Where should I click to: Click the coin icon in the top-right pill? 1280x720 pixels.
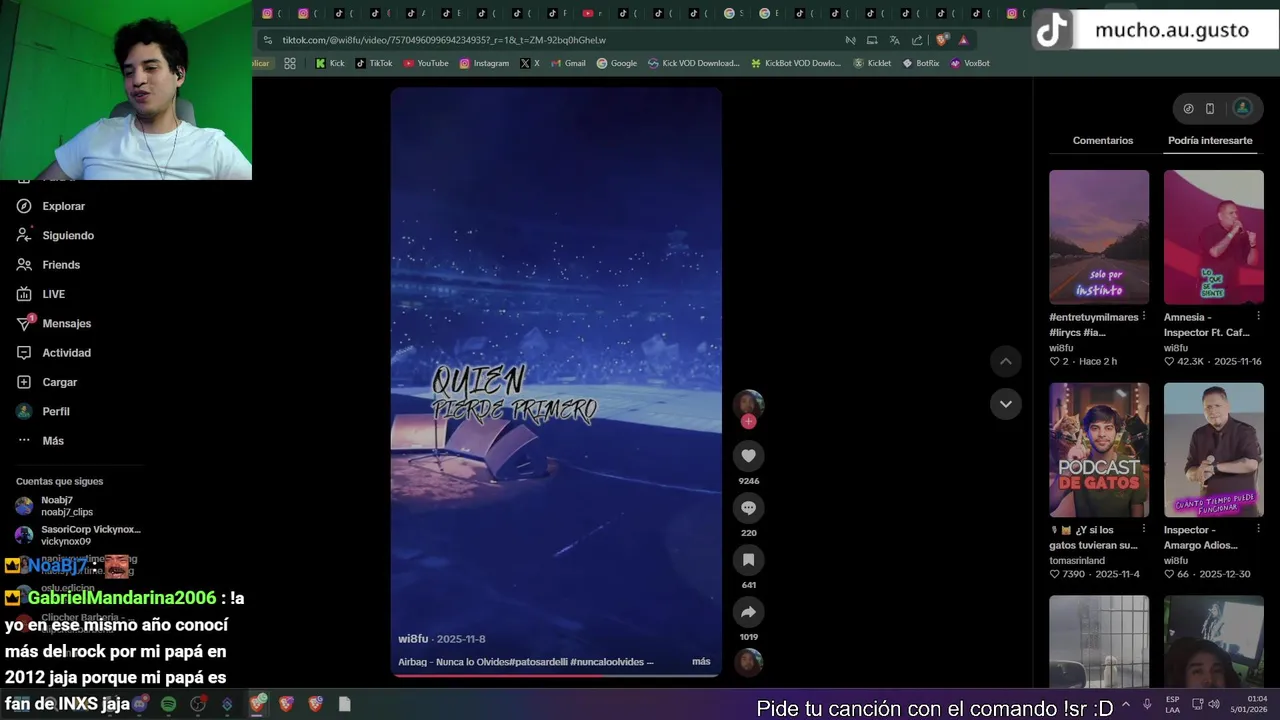(1188, 108)
